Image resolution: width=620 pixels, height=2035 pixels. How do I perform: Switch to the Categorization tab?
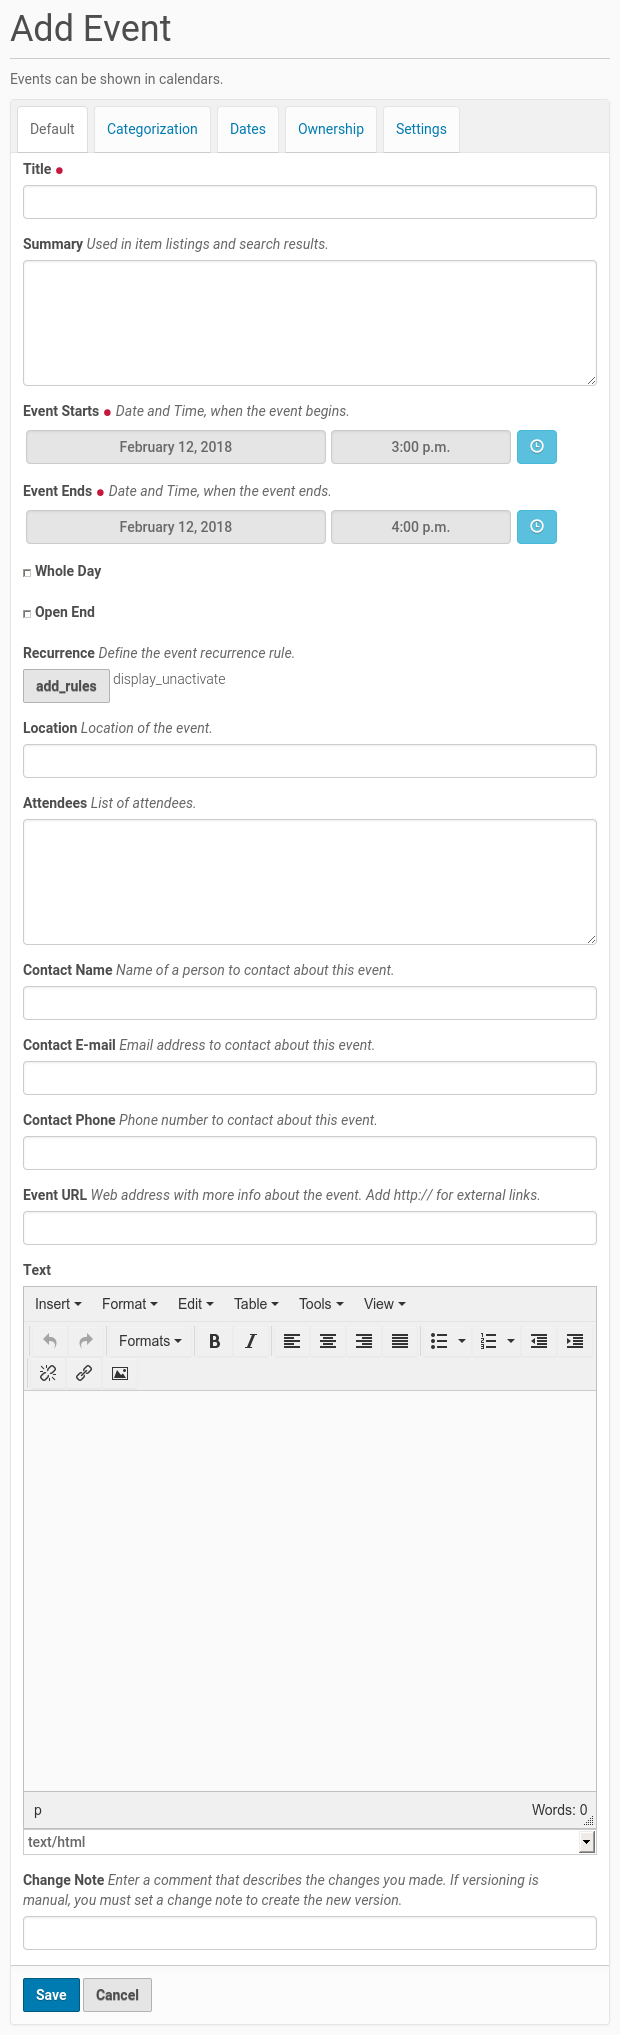pyautogui.click(x=152, y=129)
